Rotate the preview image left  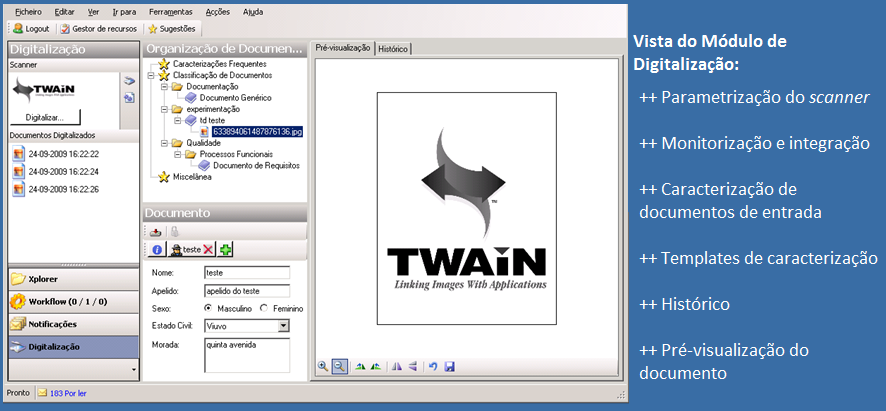click(x=361, y=366)
